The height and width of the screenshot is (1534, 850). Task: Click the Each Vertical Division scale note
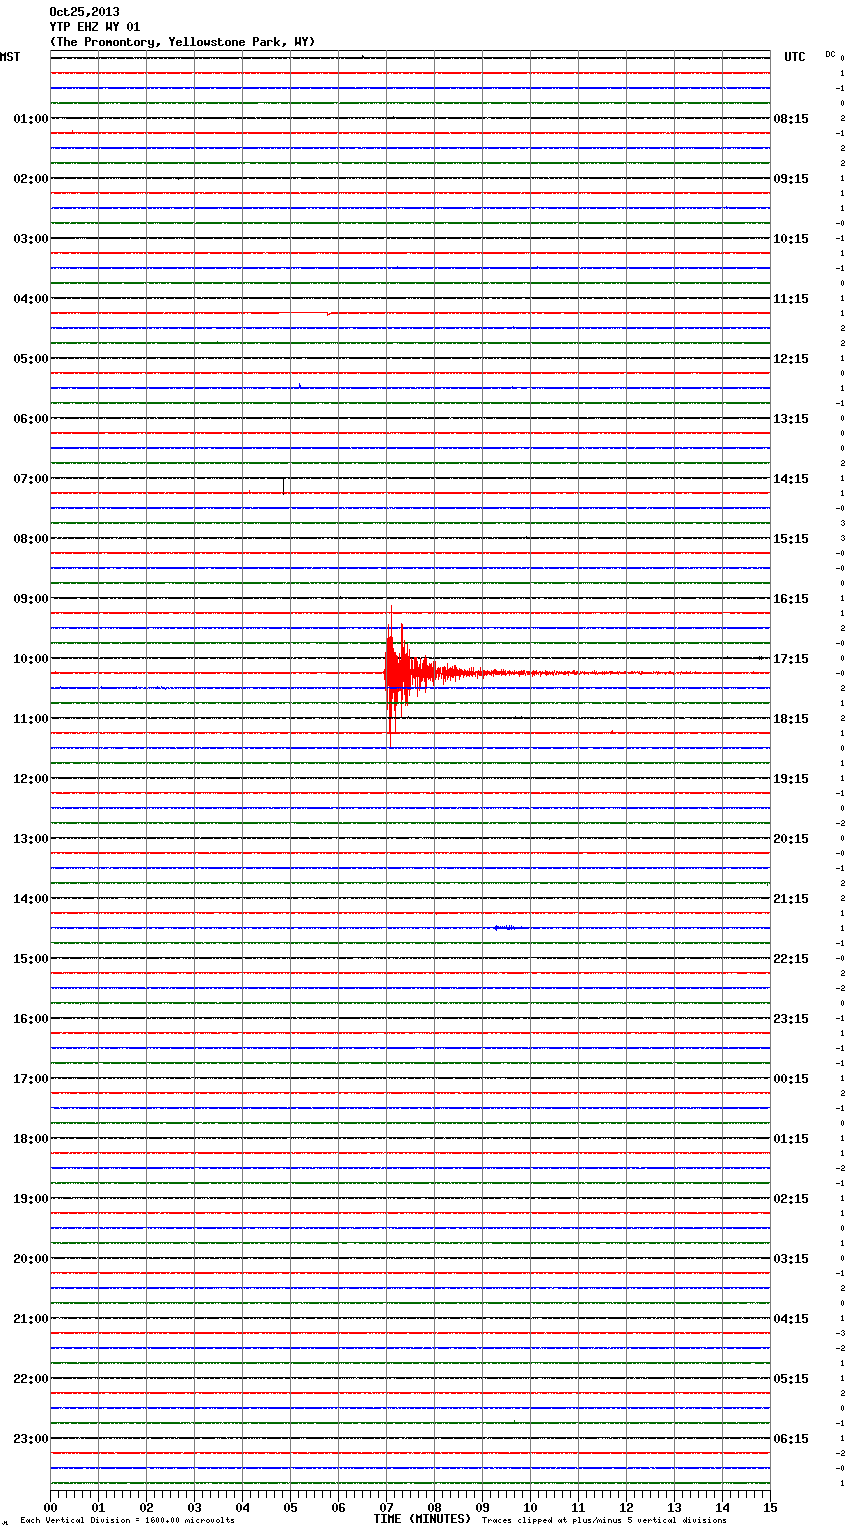(127, 1521)
